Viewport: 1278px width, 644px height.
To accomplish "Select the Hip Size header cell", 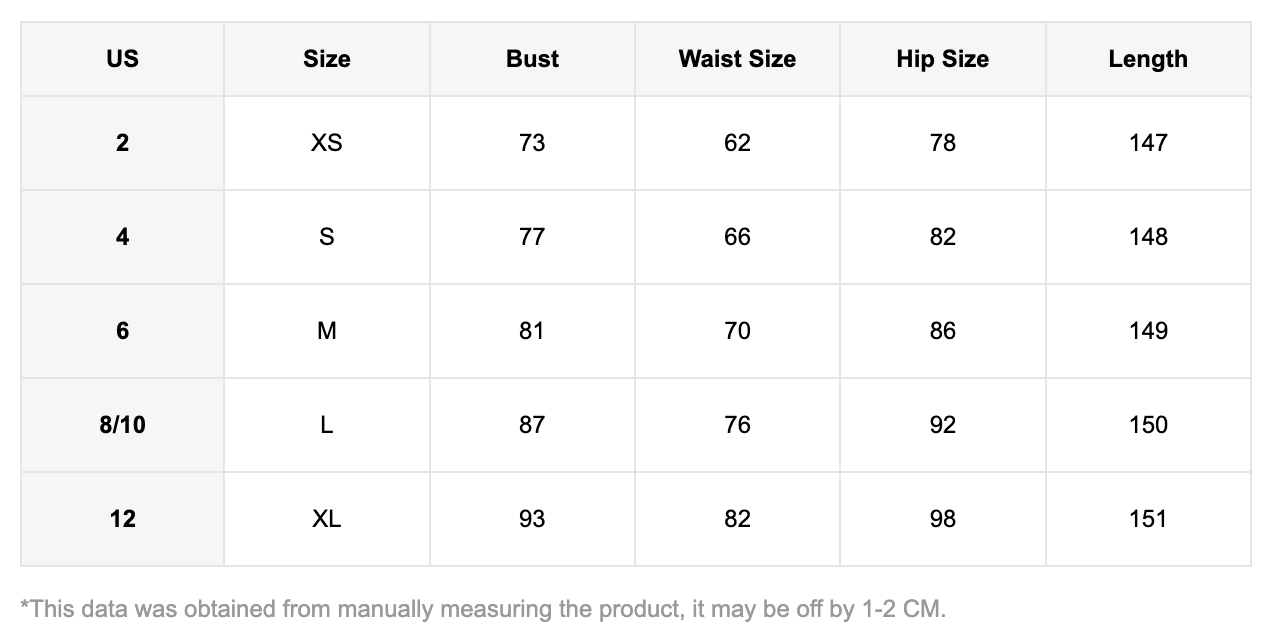I will pos(942,59).
